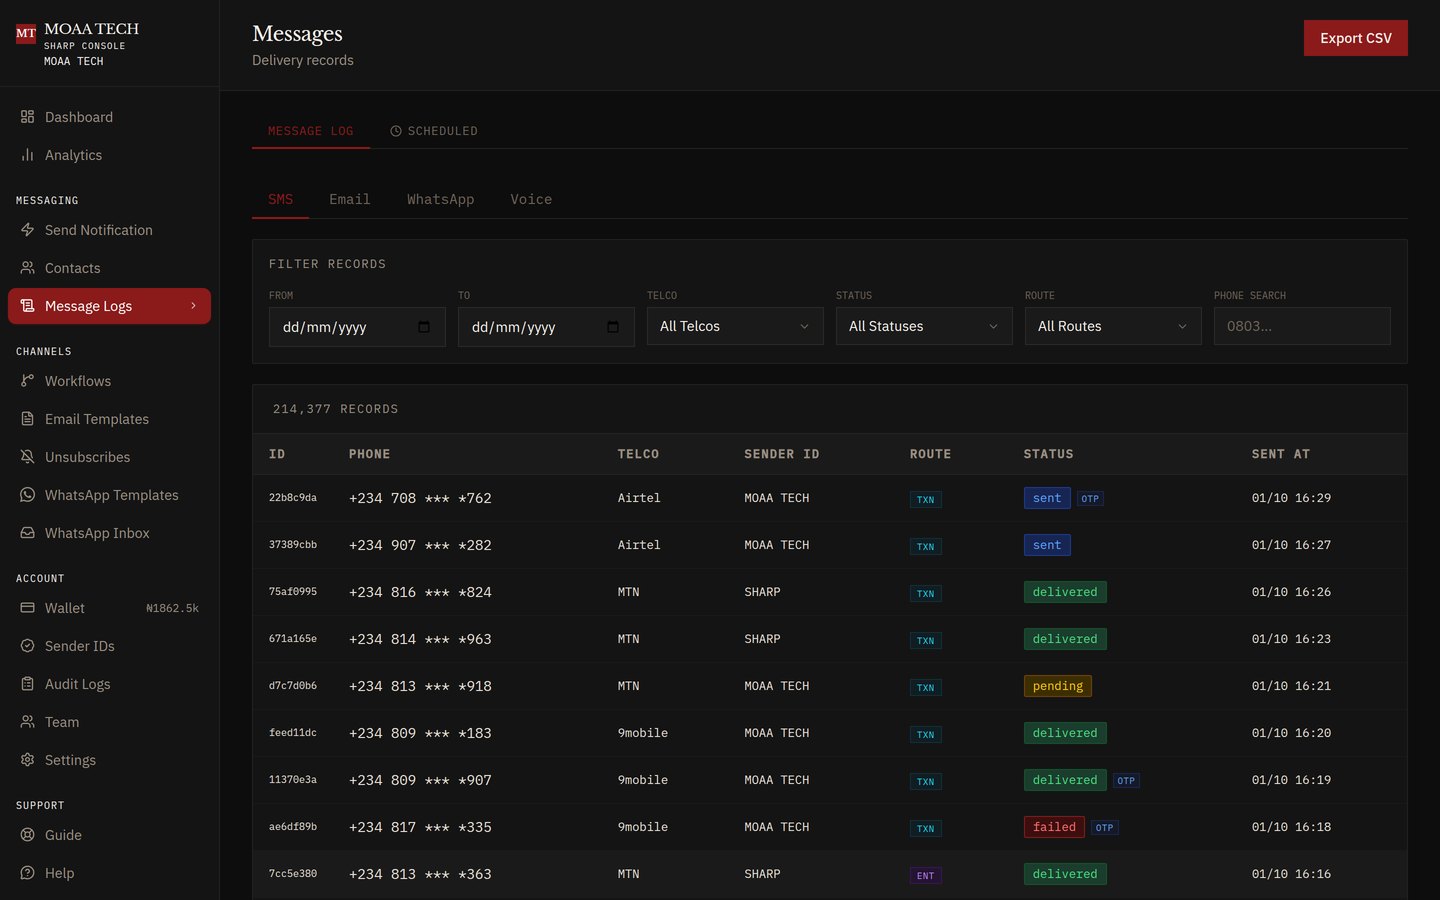Click phone number +234 809 *** *183

point(420,733)
